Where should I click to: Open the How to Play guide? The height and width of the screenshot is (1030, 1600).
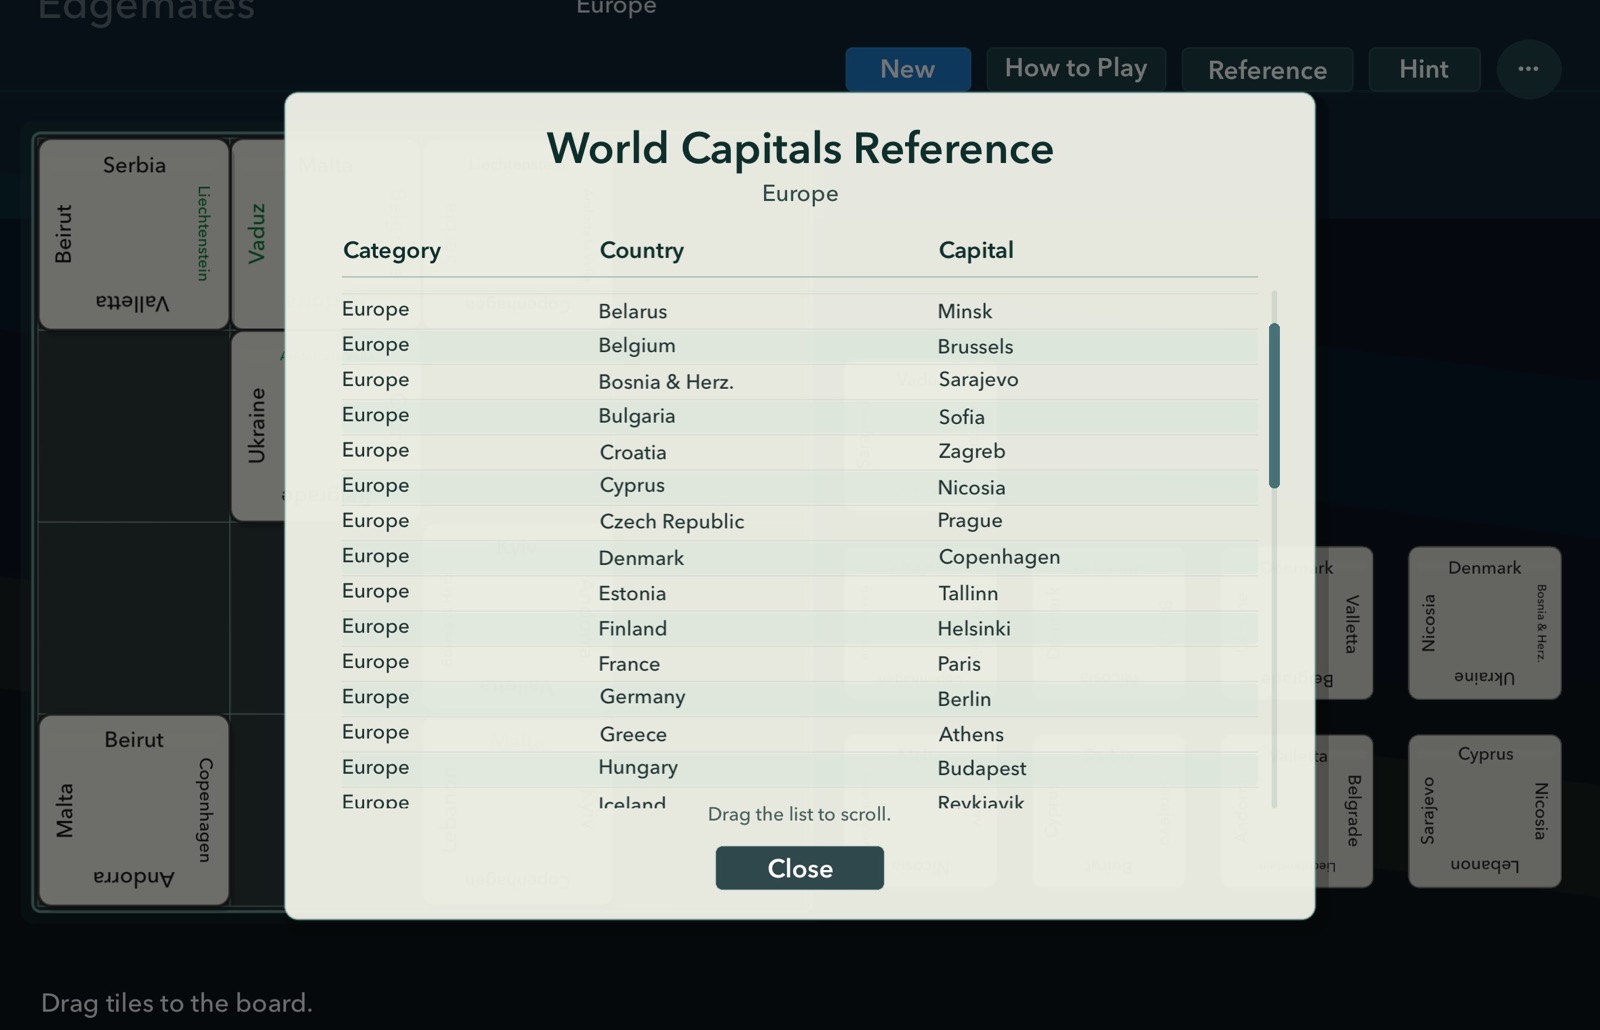[x=1076, y=68]
